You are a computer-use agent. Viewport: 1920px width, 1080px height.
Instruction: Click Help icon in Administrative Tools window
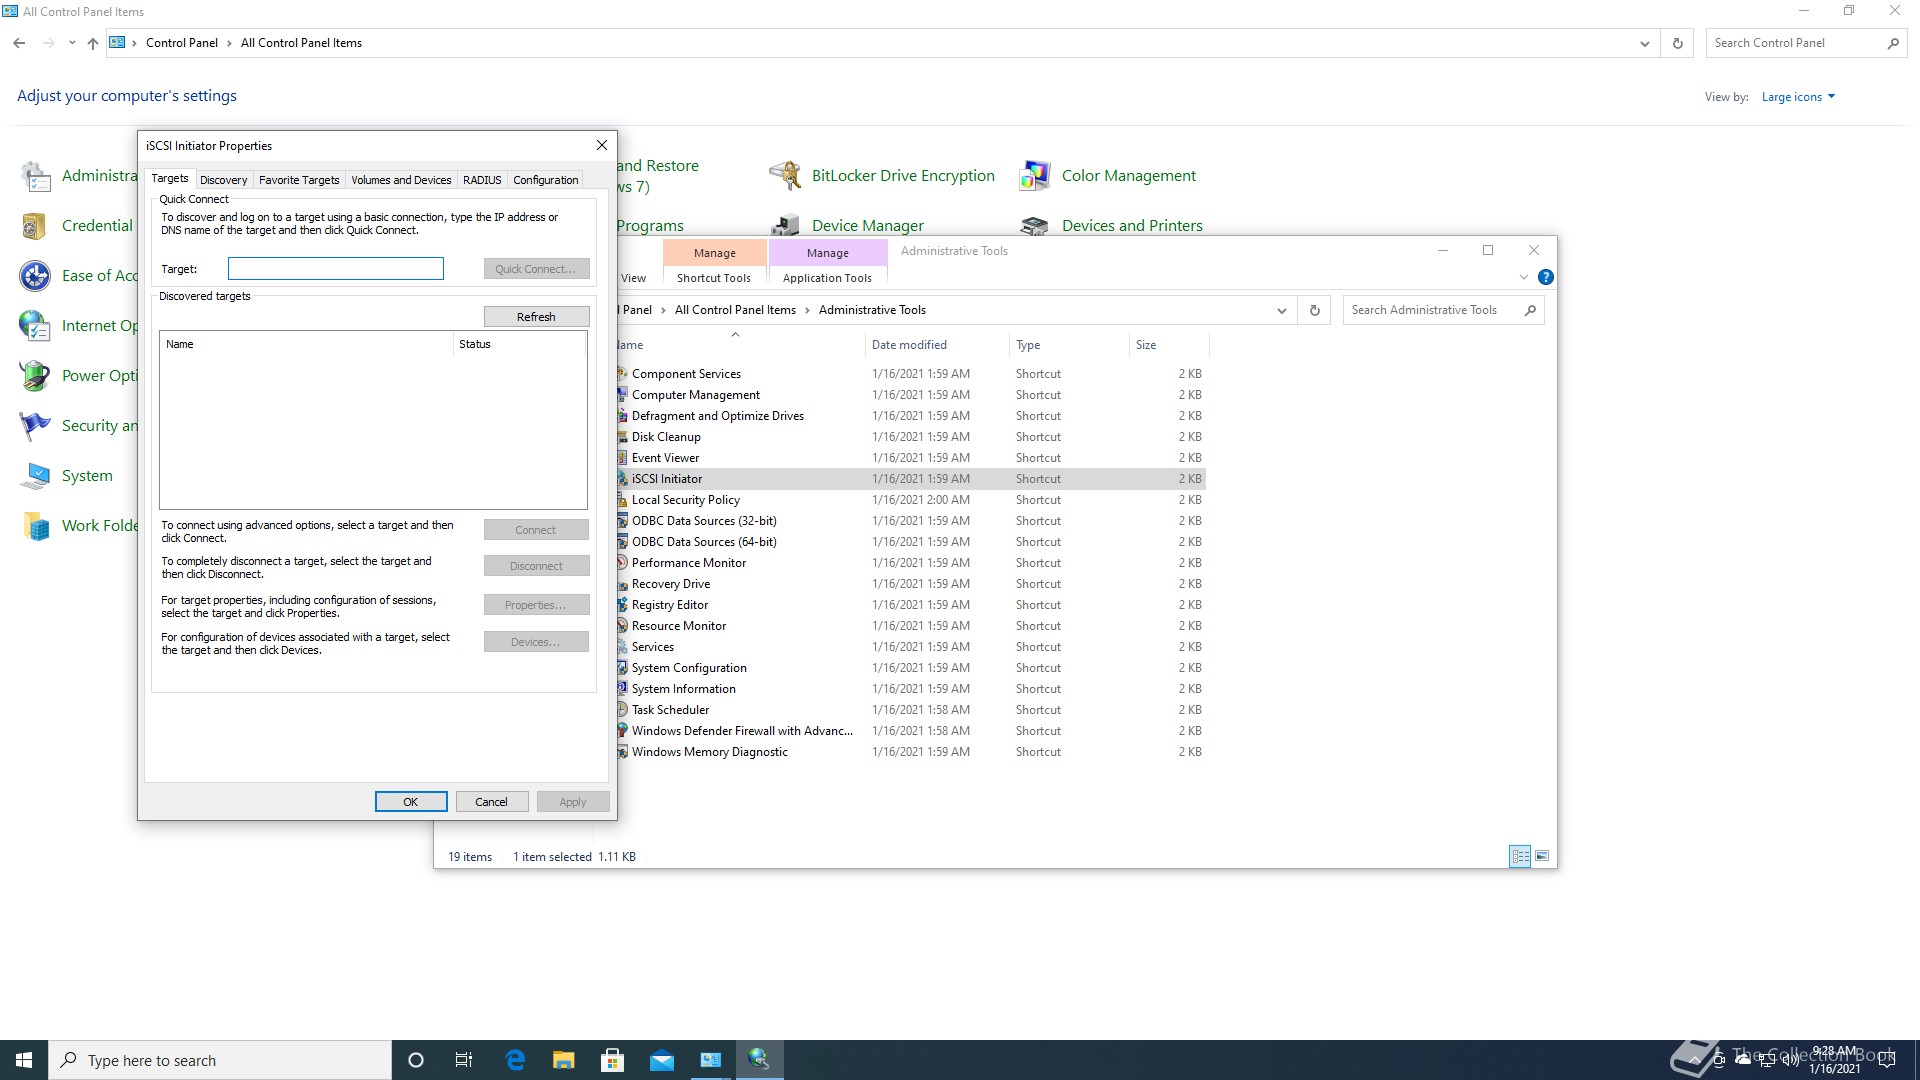pyautogui.click(x=1545, y=277)
